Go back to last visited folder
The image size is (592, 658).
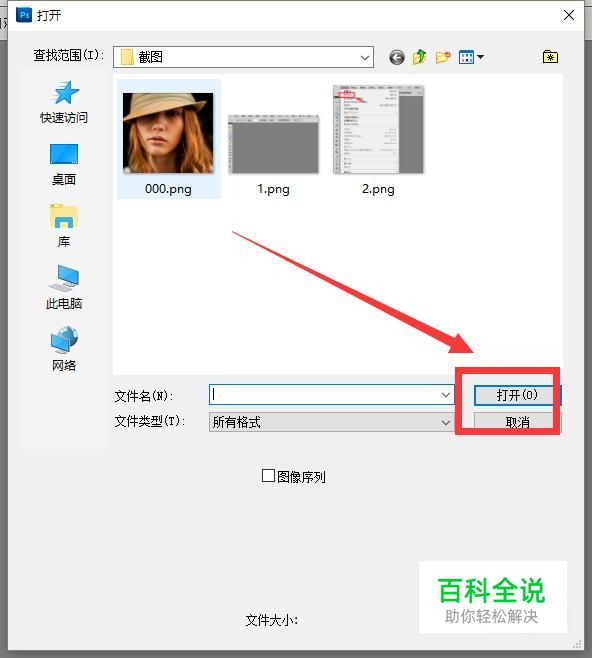[396, 57]
